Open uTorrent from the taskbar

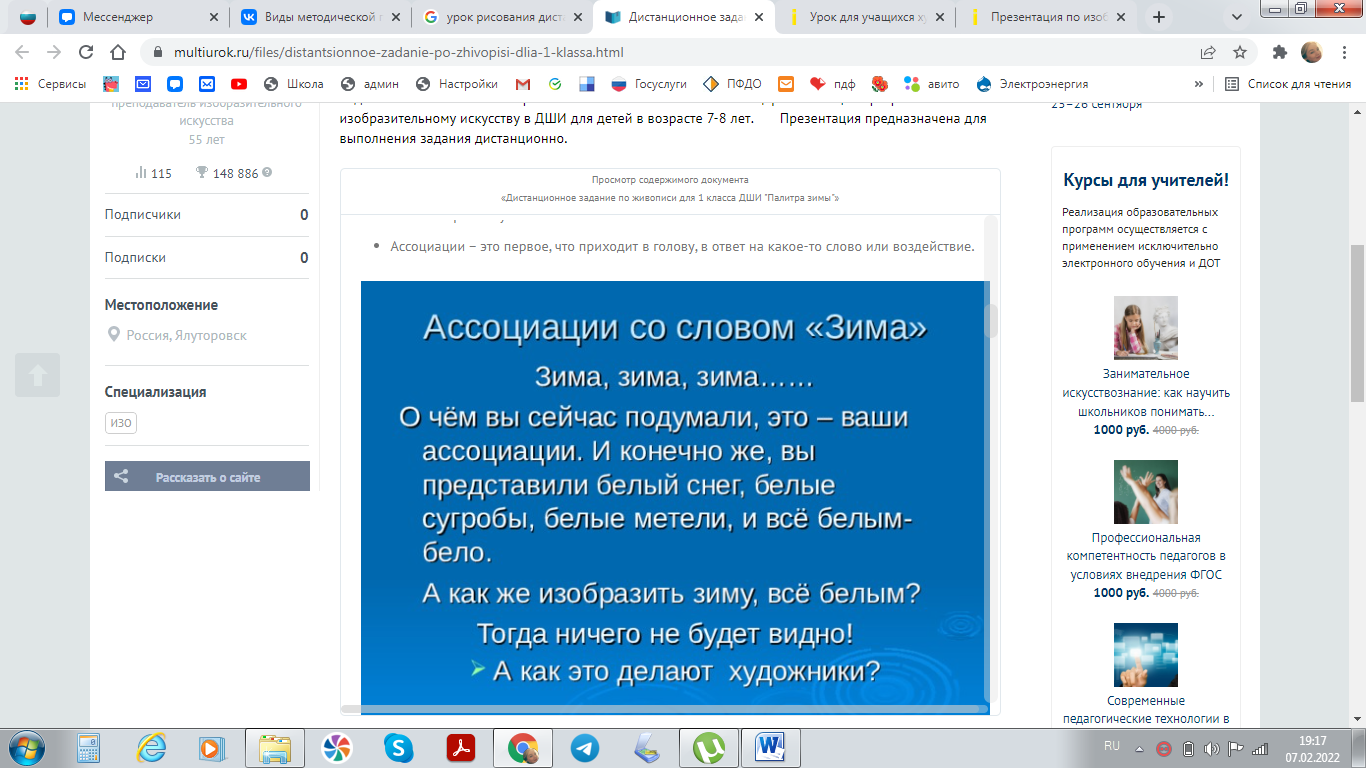[709, 747]
